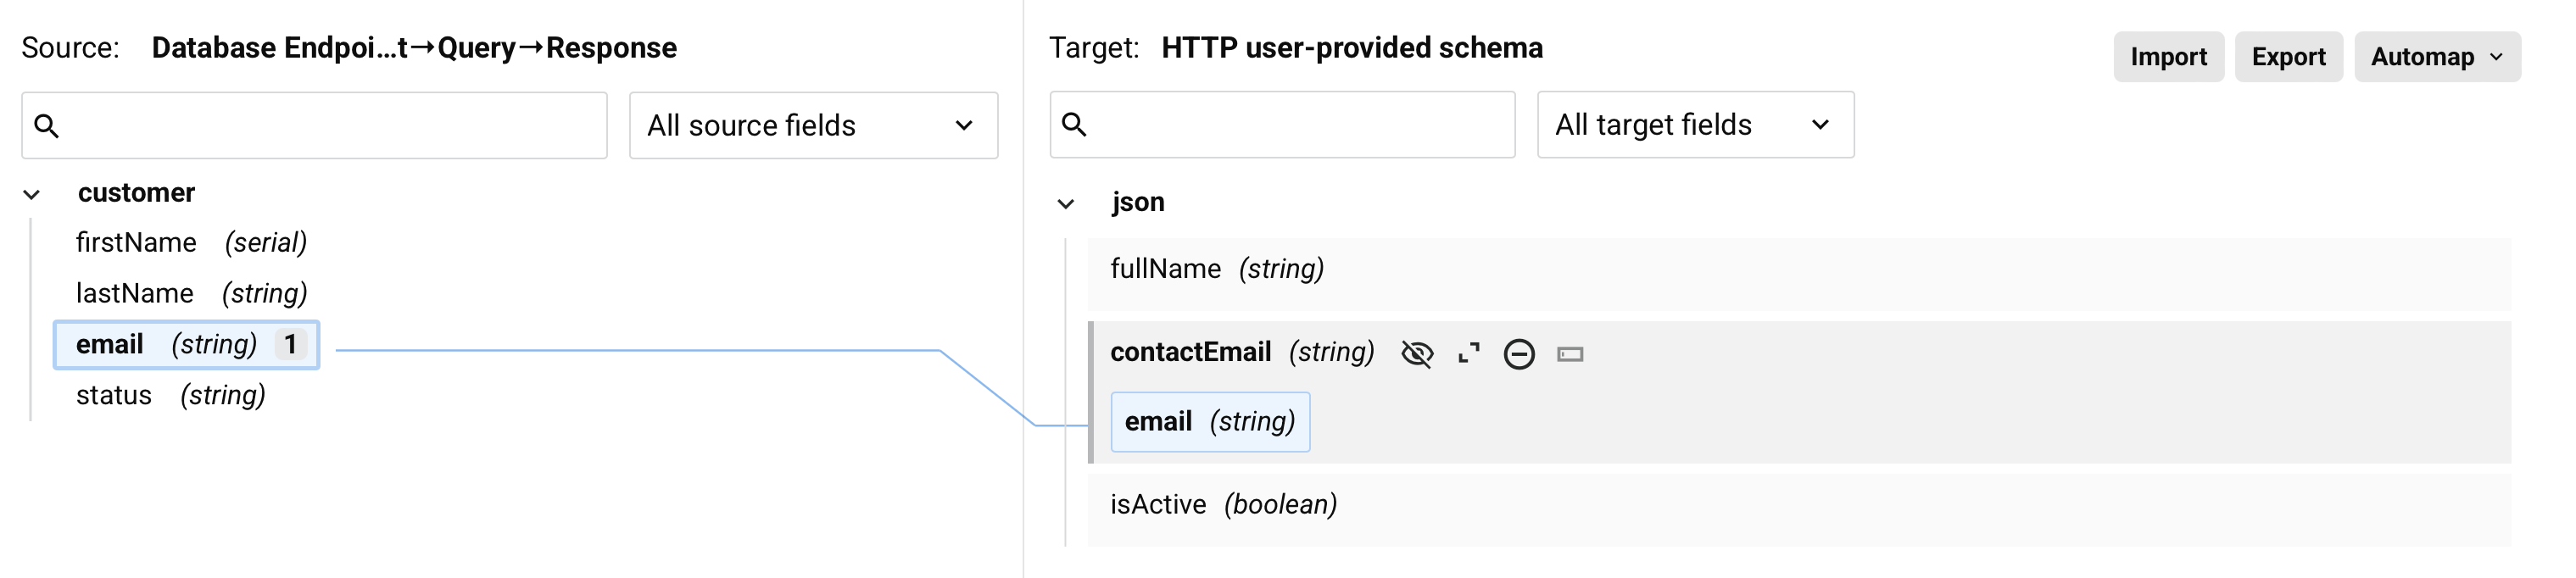Click the rectangle icon beside contactEmail
Screen dimensions: 2576x578
(x=1570, y=354)
